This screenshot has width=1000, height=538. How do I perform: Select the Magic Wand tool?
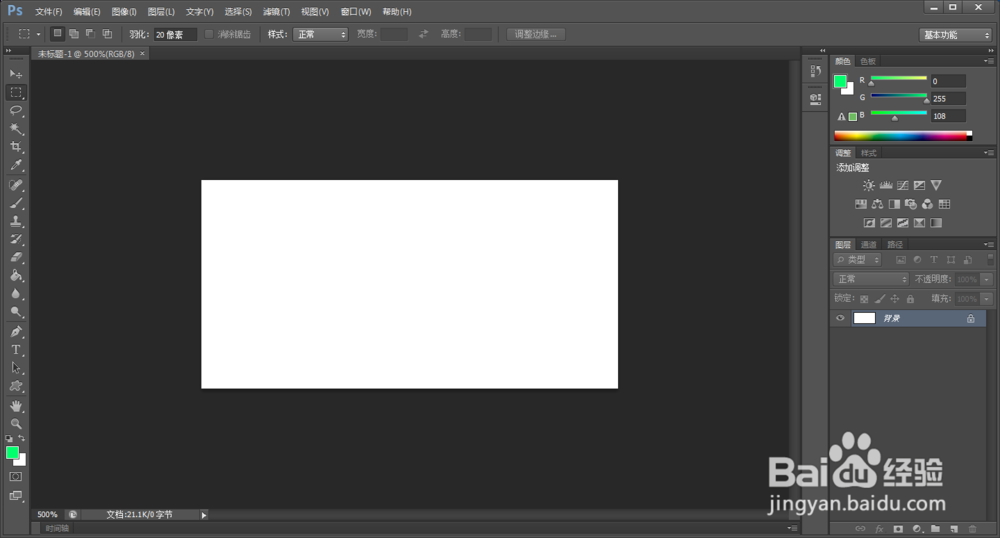(x=16, y=129)
